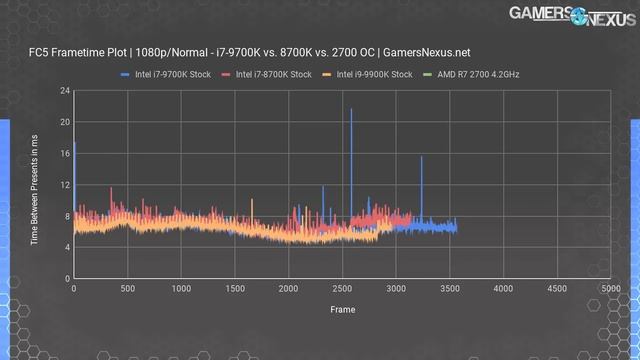Select the 'Intel i7-9700K Stock' legend label
640x360 pixels.
pyautogui.click(x=173, y=75)
